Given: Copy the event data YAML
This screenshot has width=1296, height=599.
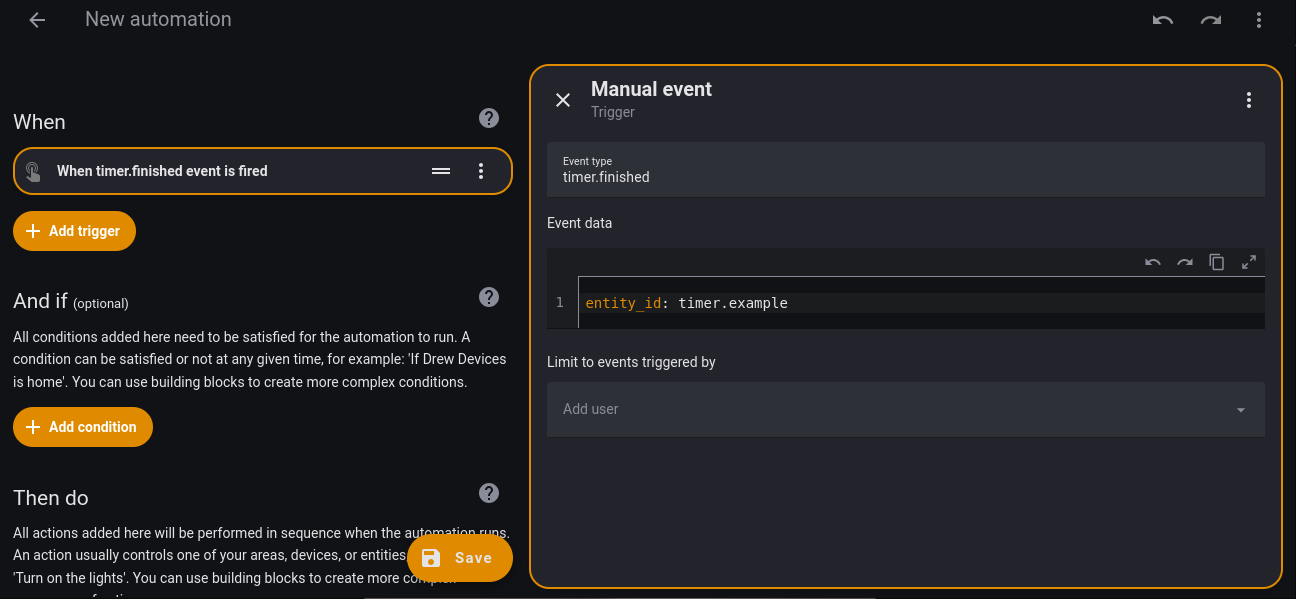Looking at the screenshot, I should [1217, 262].
